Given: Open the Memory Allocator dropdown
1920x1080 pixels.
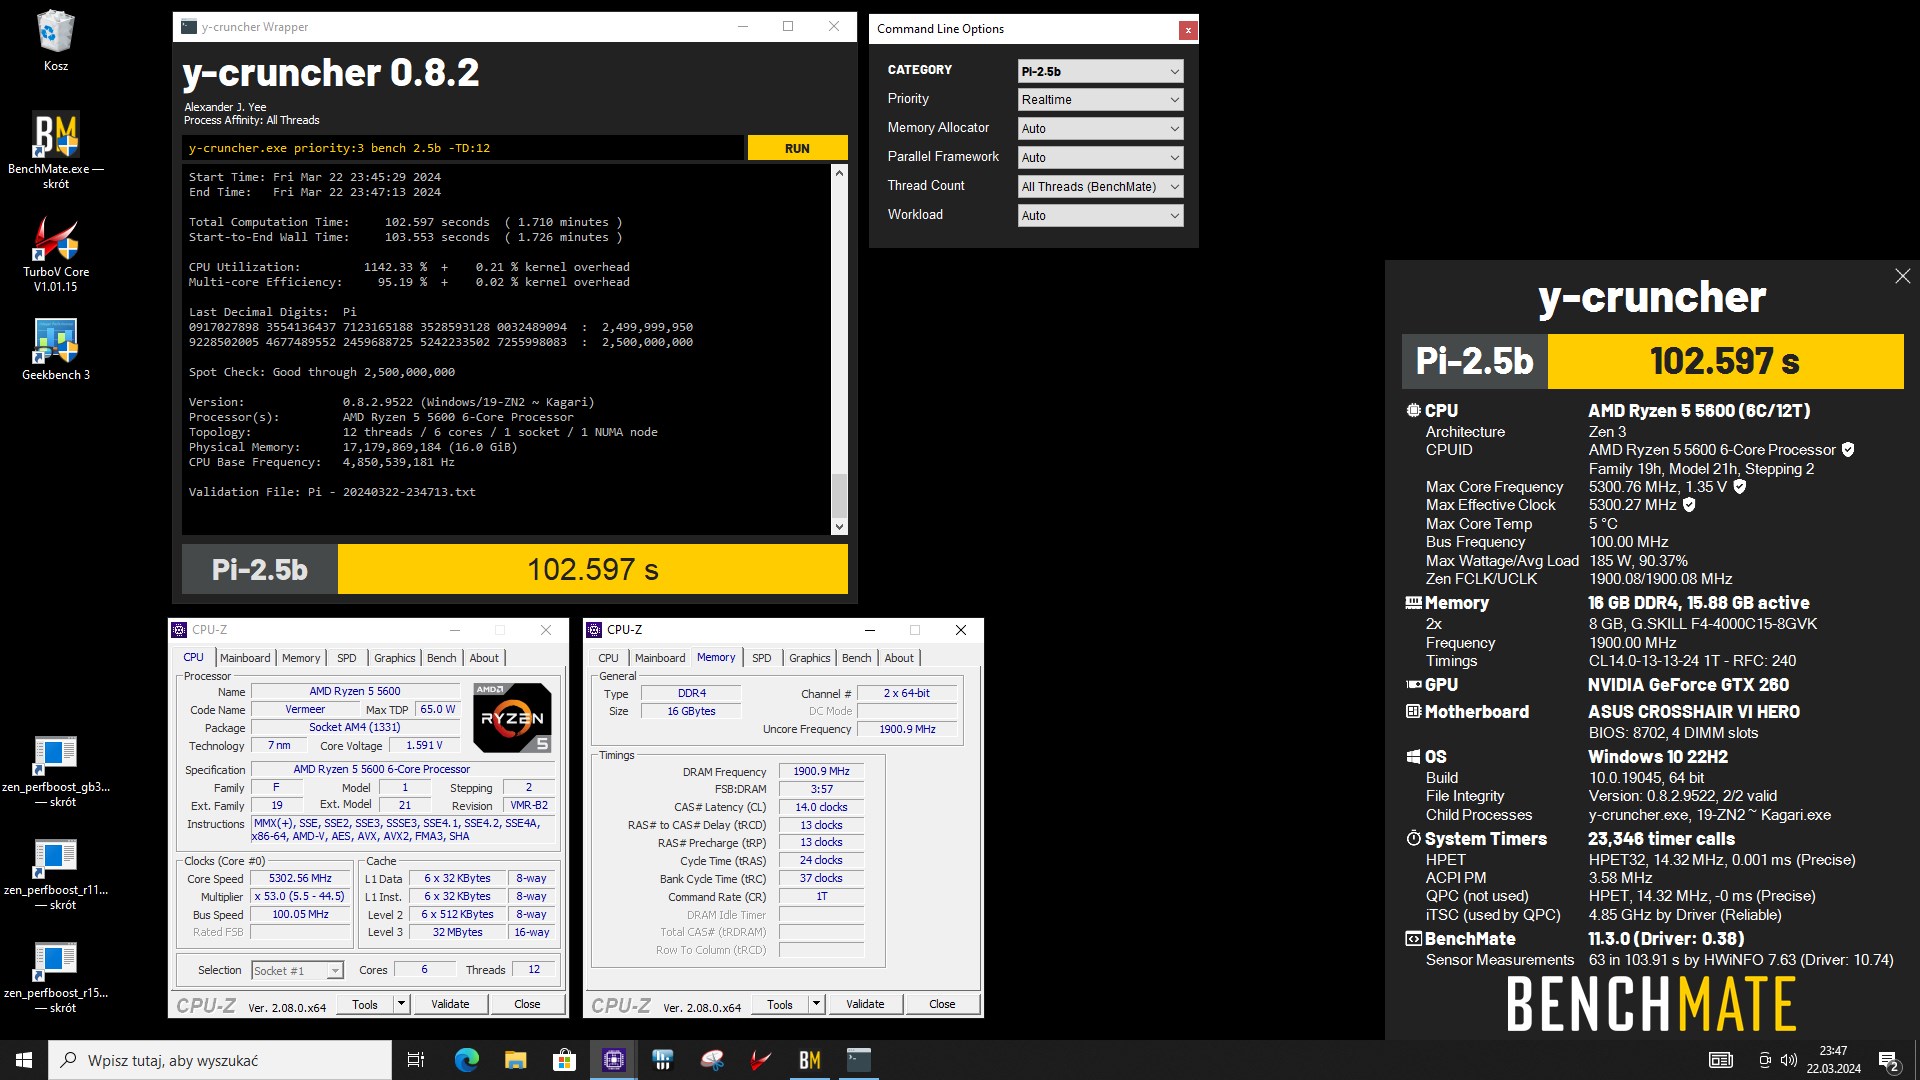Looking at the screenshot, I should click(x=1100, y=129).
